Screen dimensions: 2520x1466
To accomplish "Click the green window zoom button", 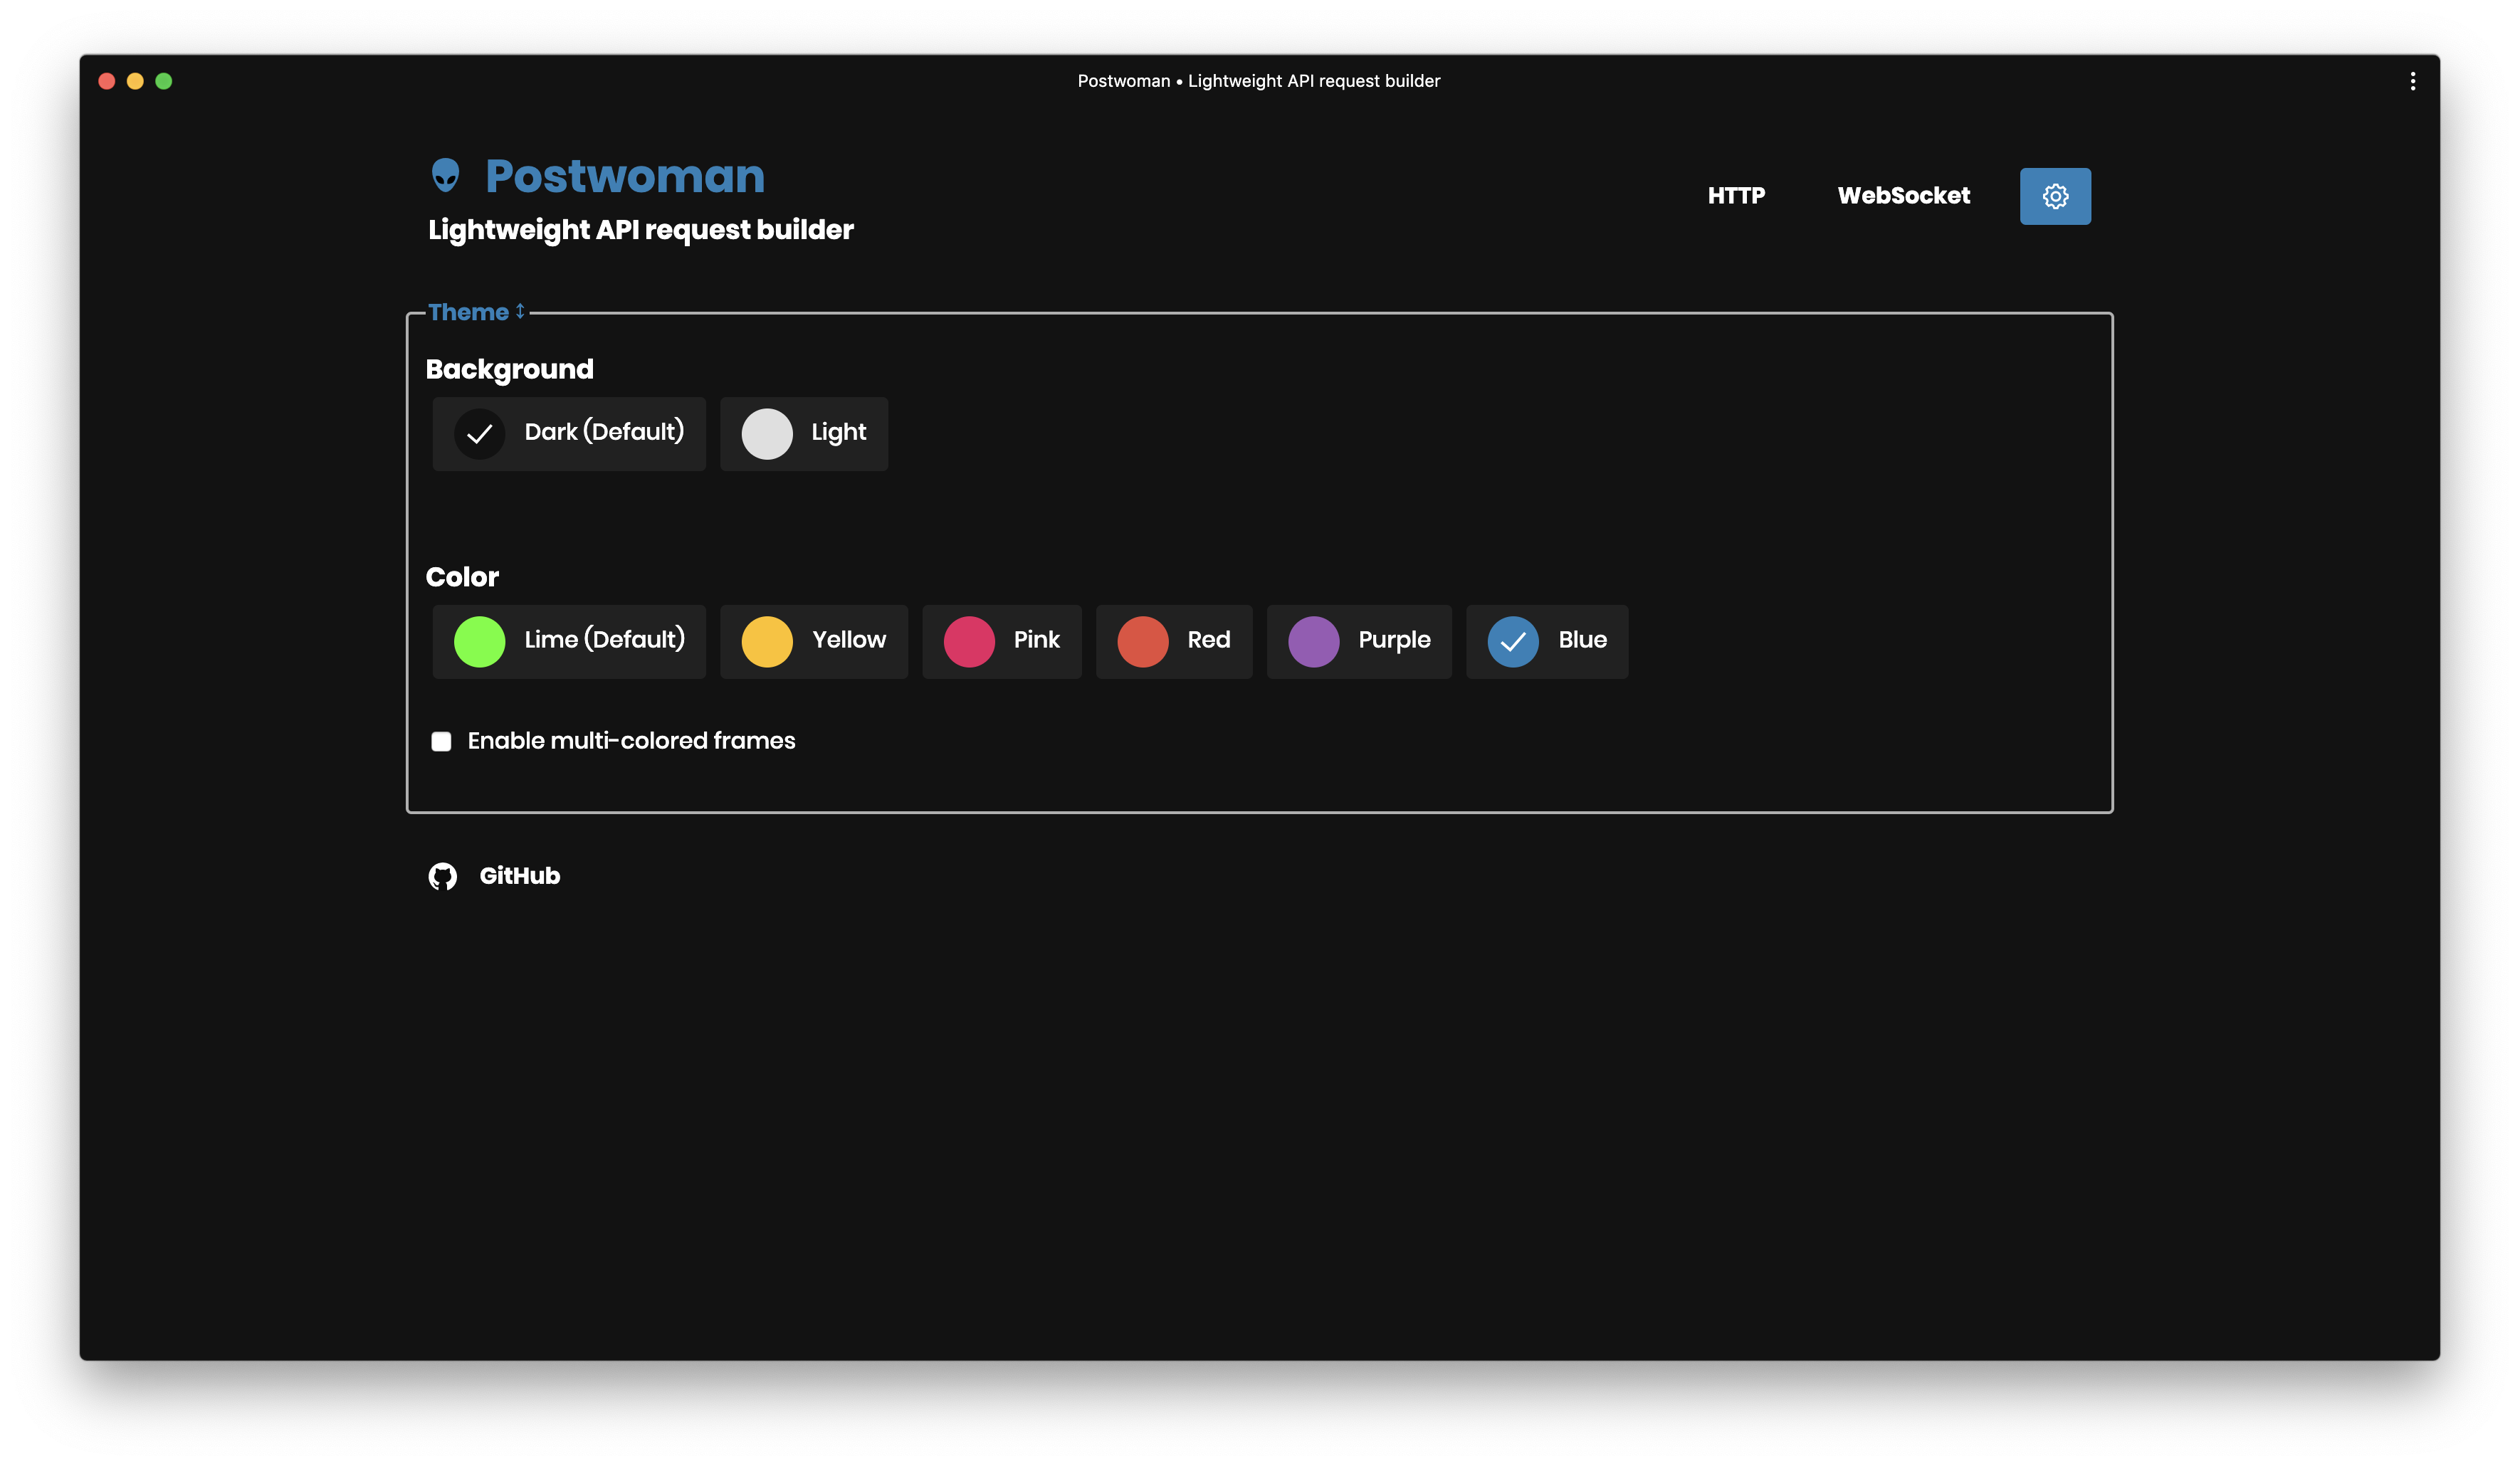I will pyautogui.click(x=164, y=81).
